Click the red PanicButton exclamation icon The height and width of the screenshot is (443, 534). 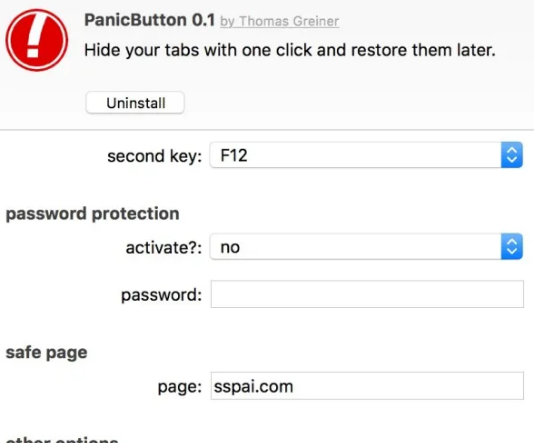[37, 40]
